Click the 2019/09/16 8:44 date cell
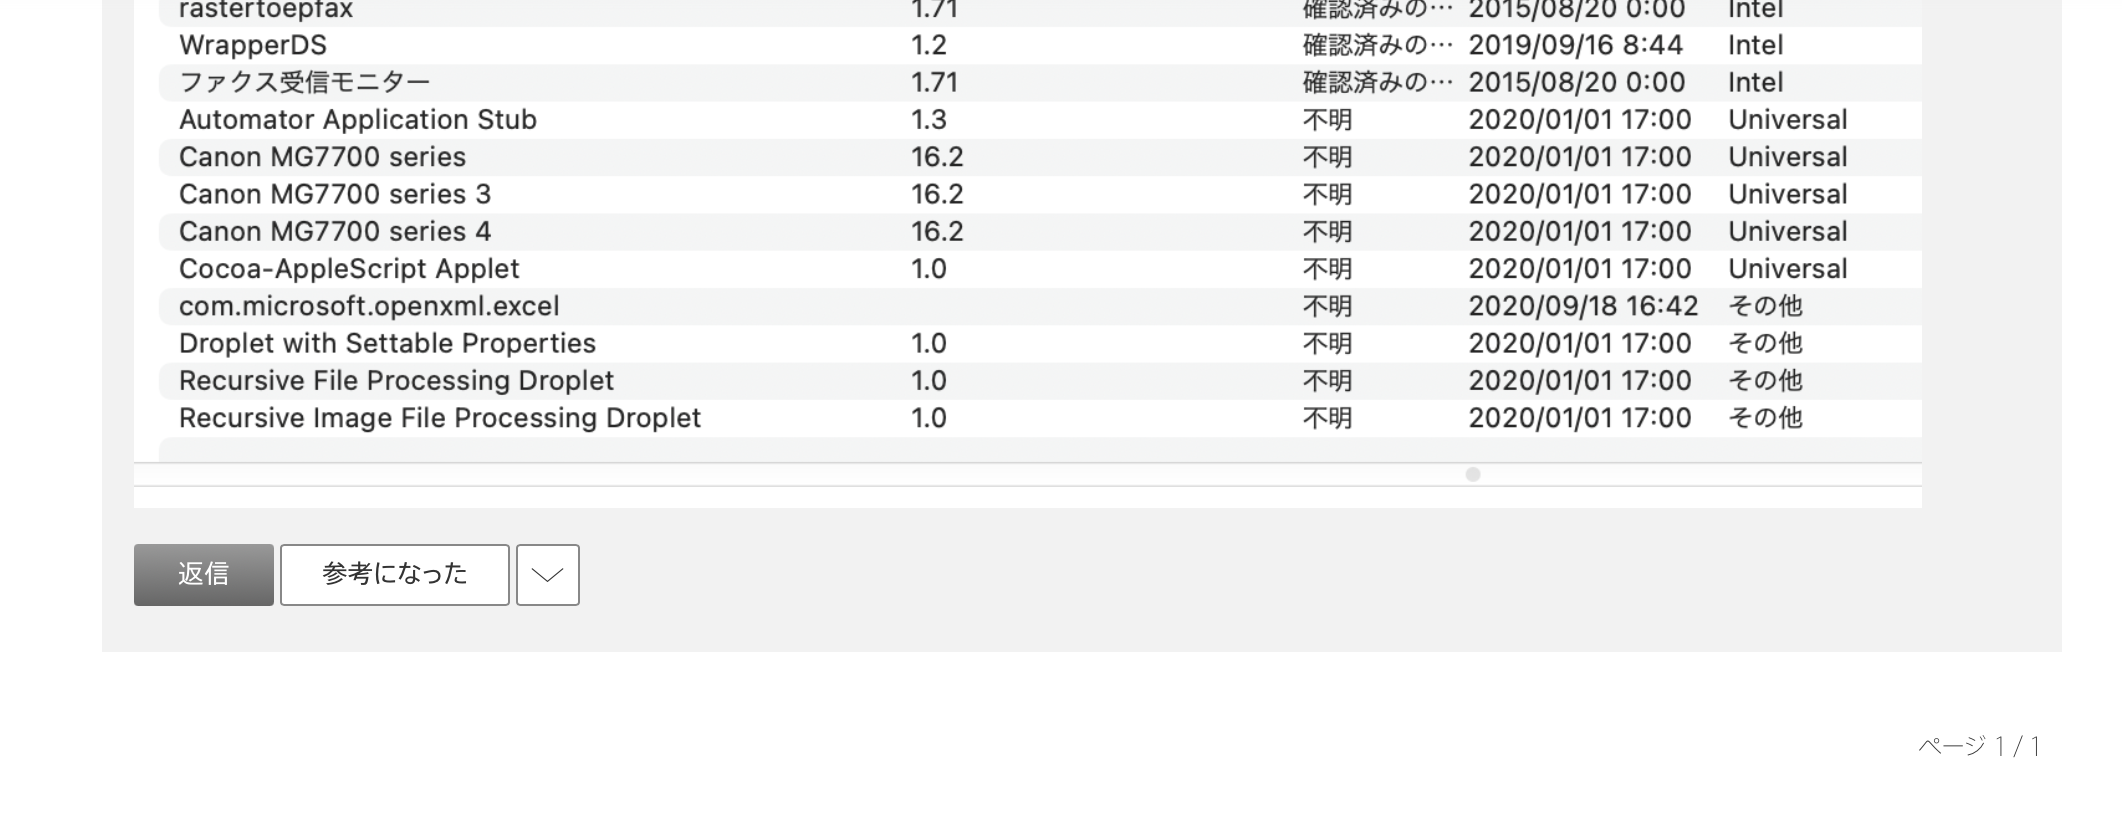This screenshot has height=818, width=2122. (1575, 45)
